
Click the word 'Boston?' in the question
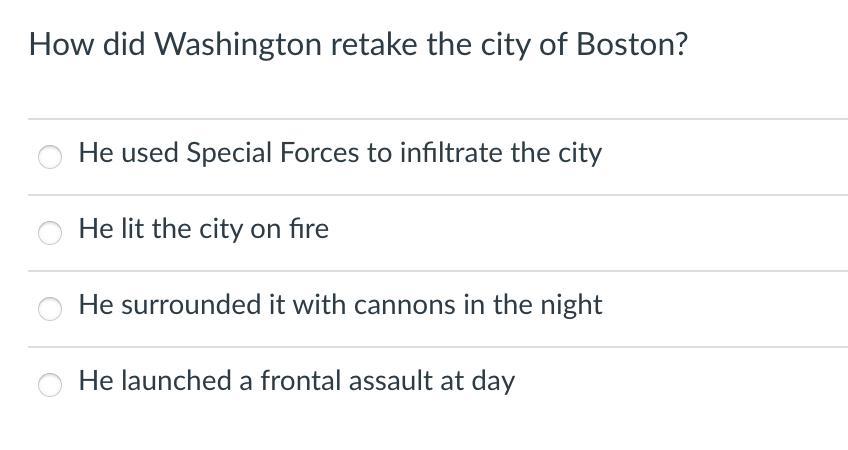tap(632, 43)
